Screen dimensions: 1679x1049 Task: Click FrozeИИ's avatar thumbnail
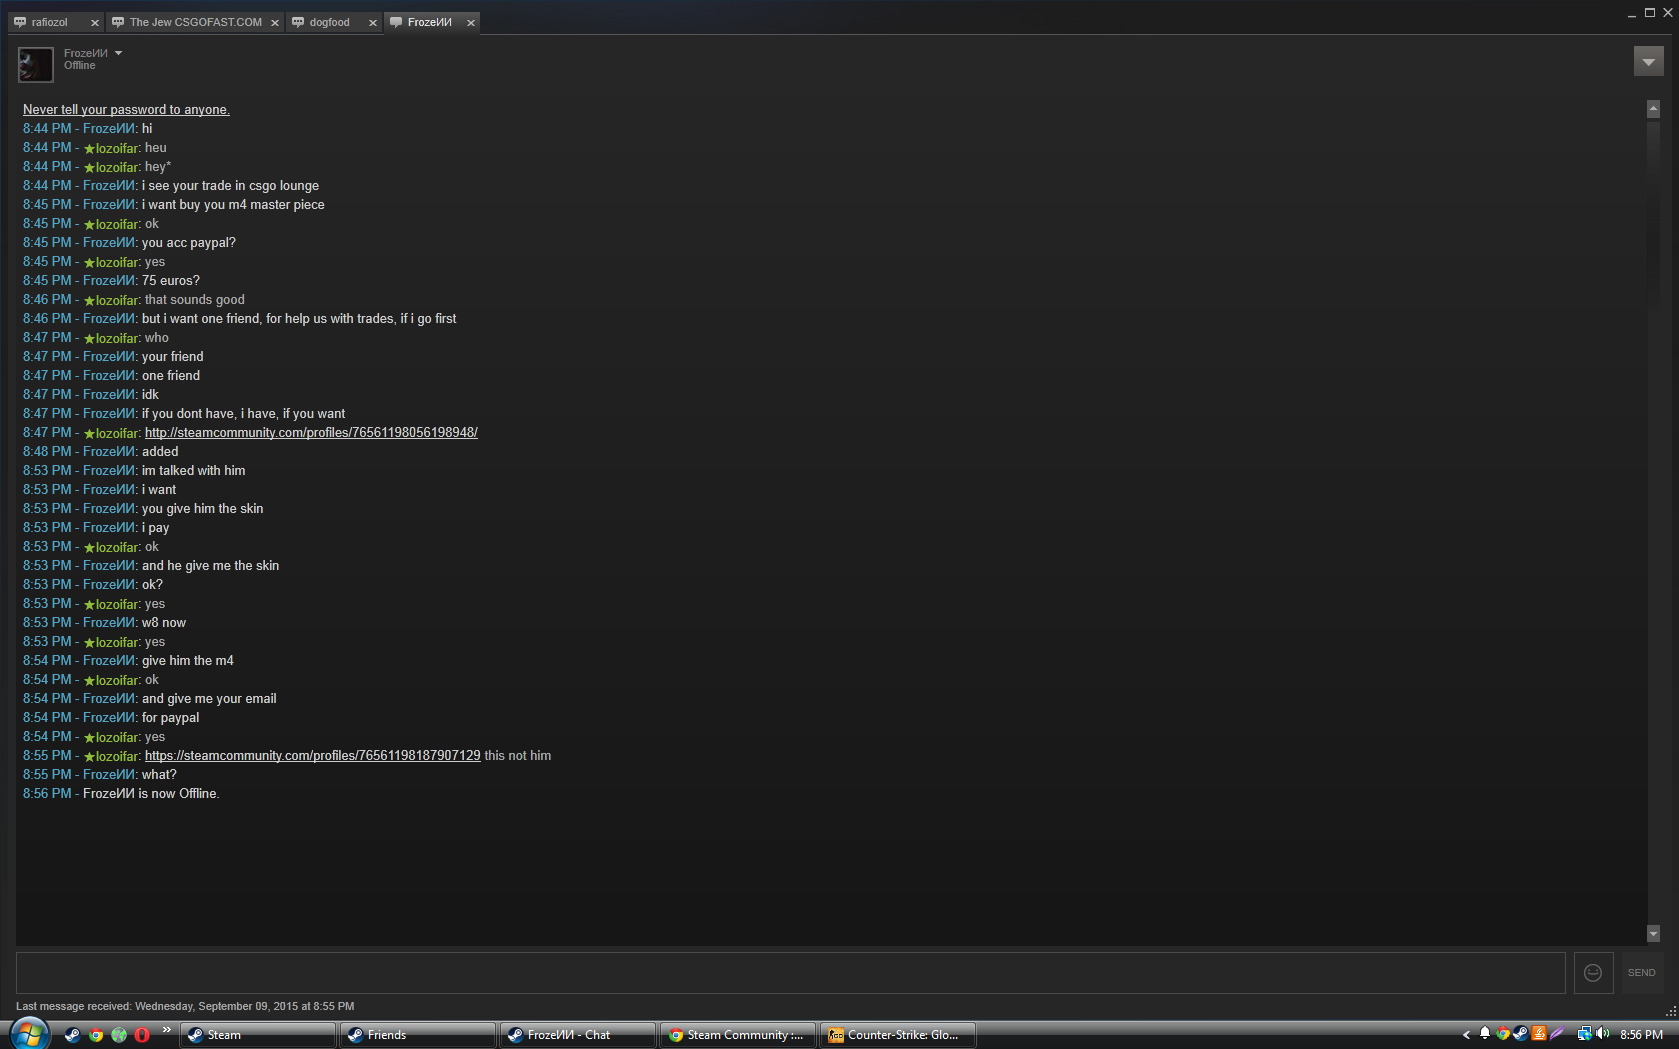(x=35, y=65)
